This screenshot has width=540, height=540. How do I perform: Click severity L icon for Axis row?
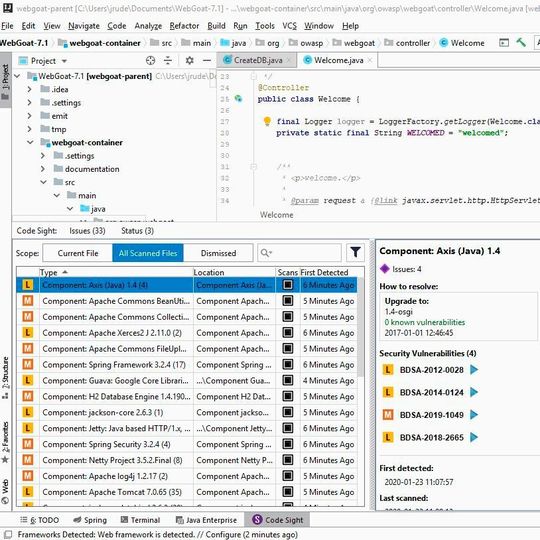pyautogui.click(x=28, y=285)
